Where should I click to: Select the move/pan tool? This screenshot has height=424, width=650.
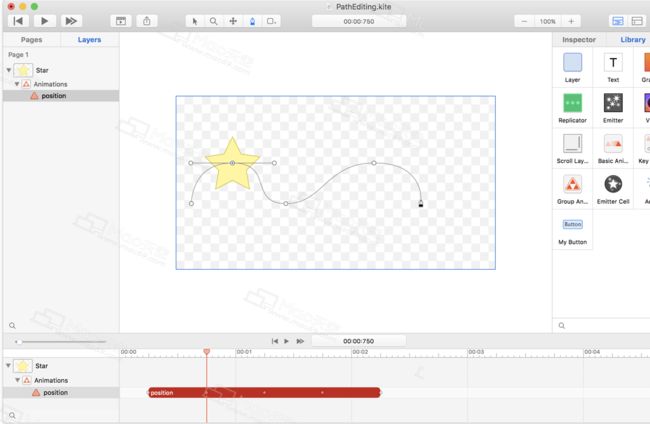click(233, 21)
